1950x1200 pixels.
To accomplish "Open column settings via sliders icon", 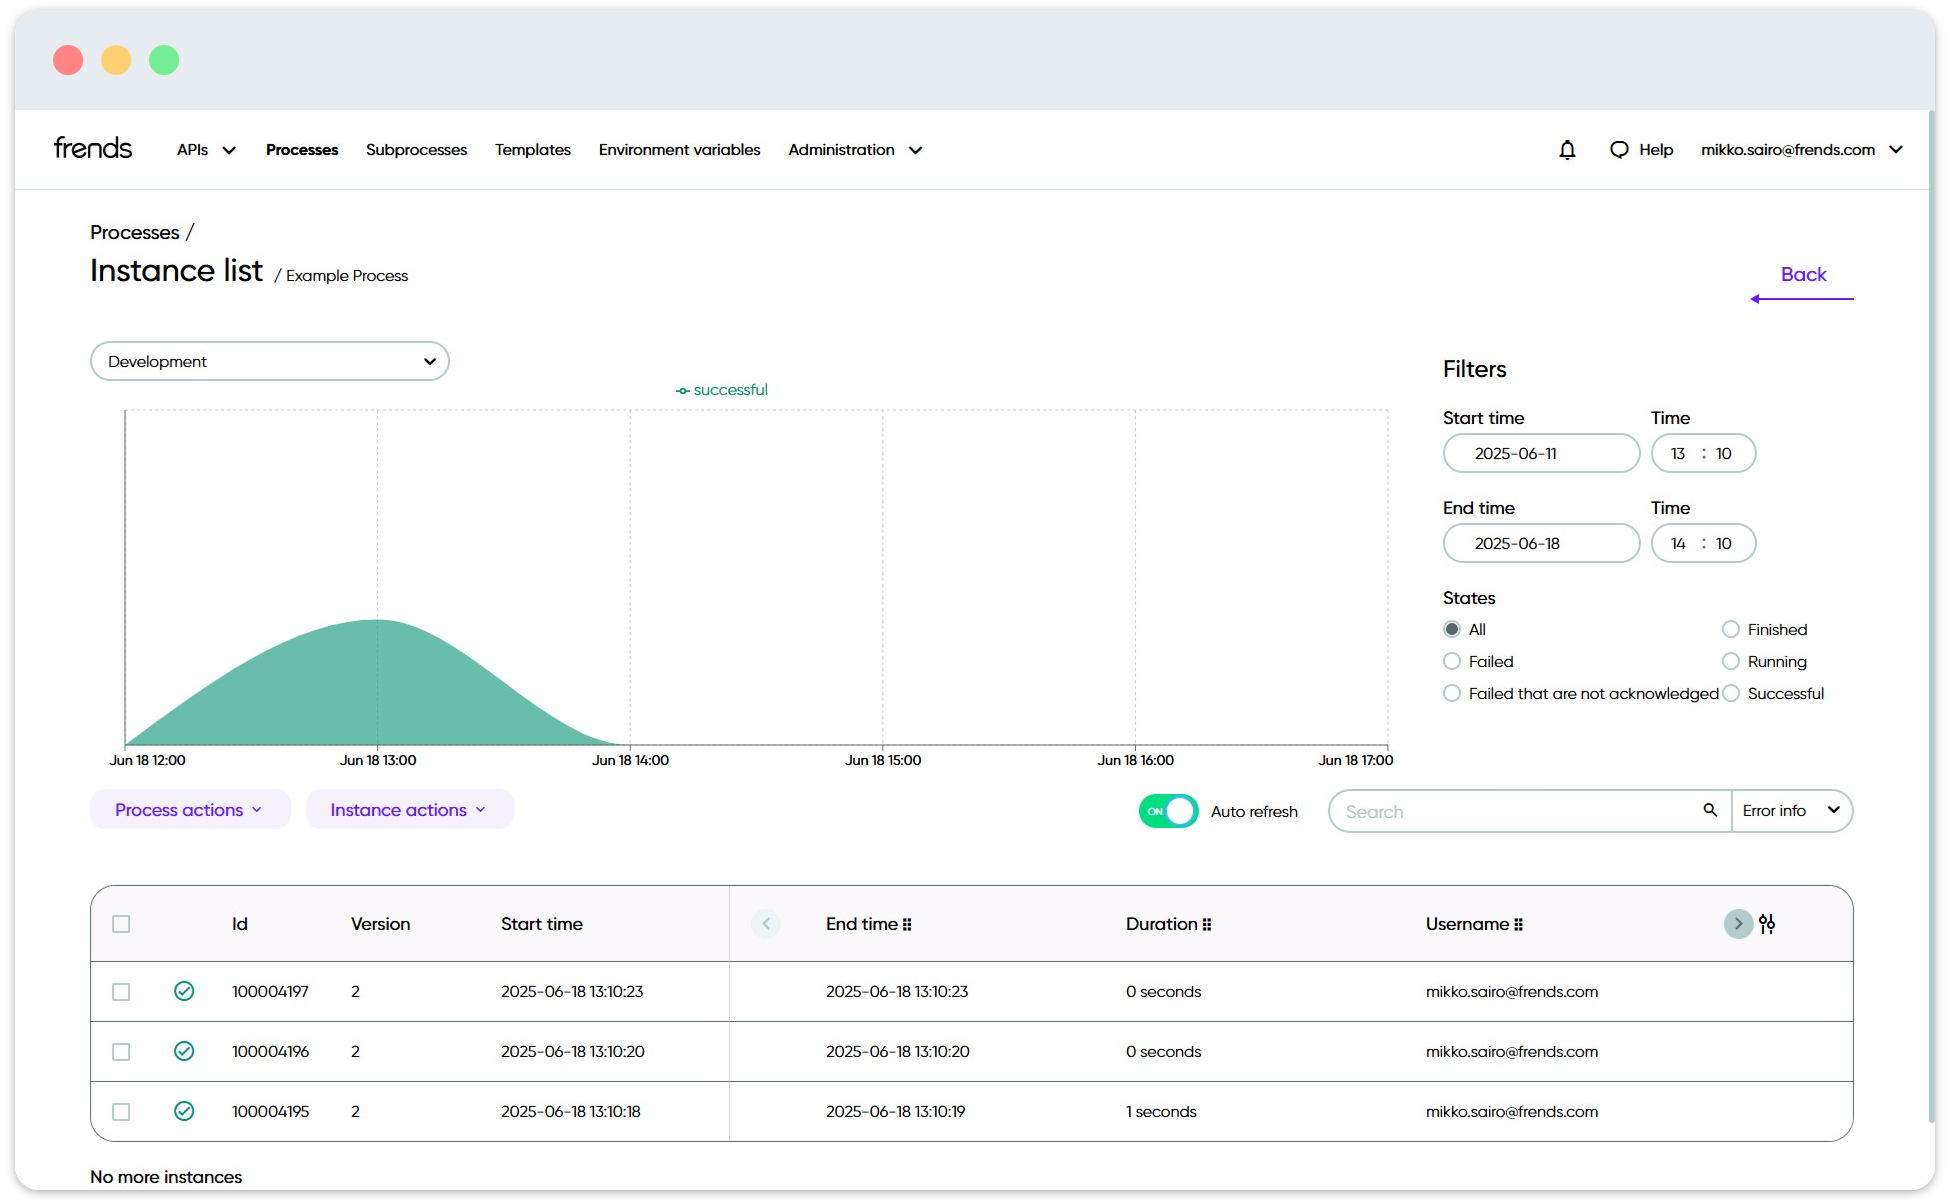I will pos(1768,923).
